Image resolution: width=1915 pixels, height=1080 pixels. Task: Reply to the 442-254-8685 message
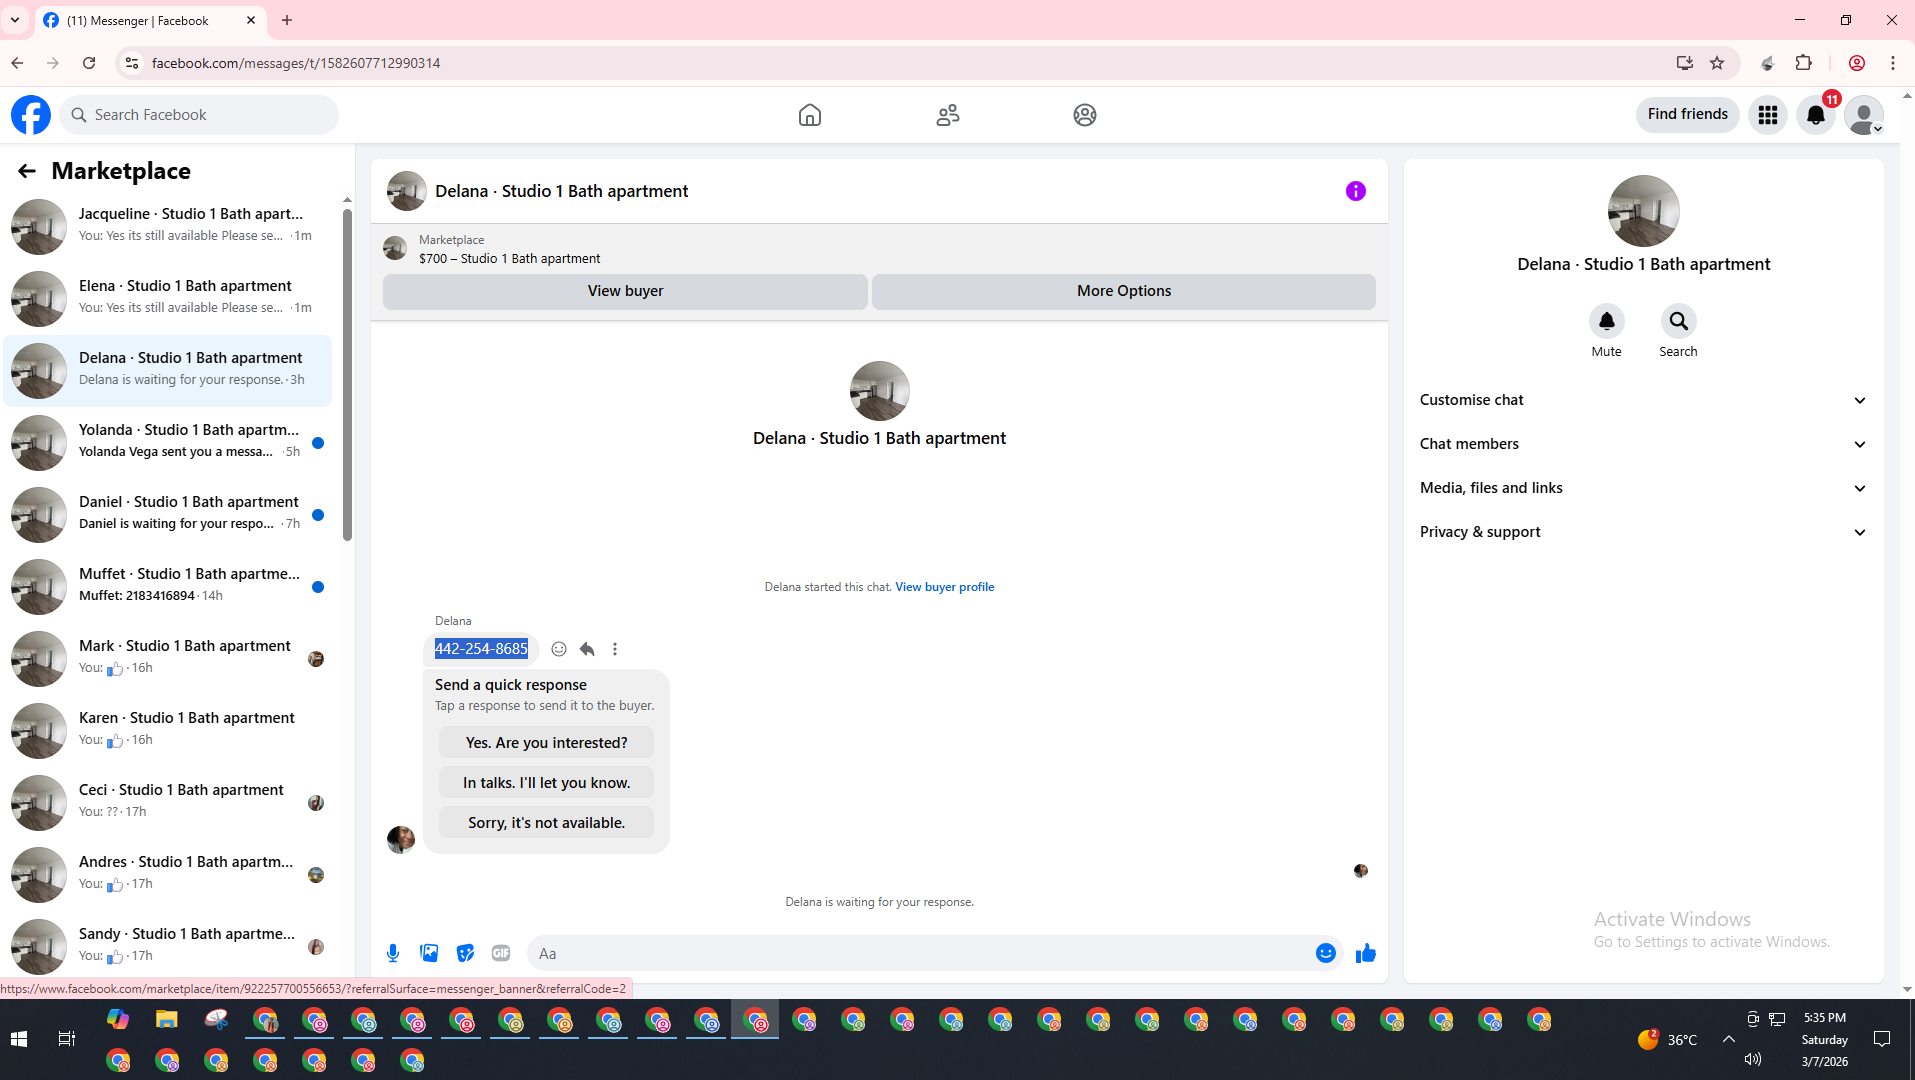(x=587, y=649)
